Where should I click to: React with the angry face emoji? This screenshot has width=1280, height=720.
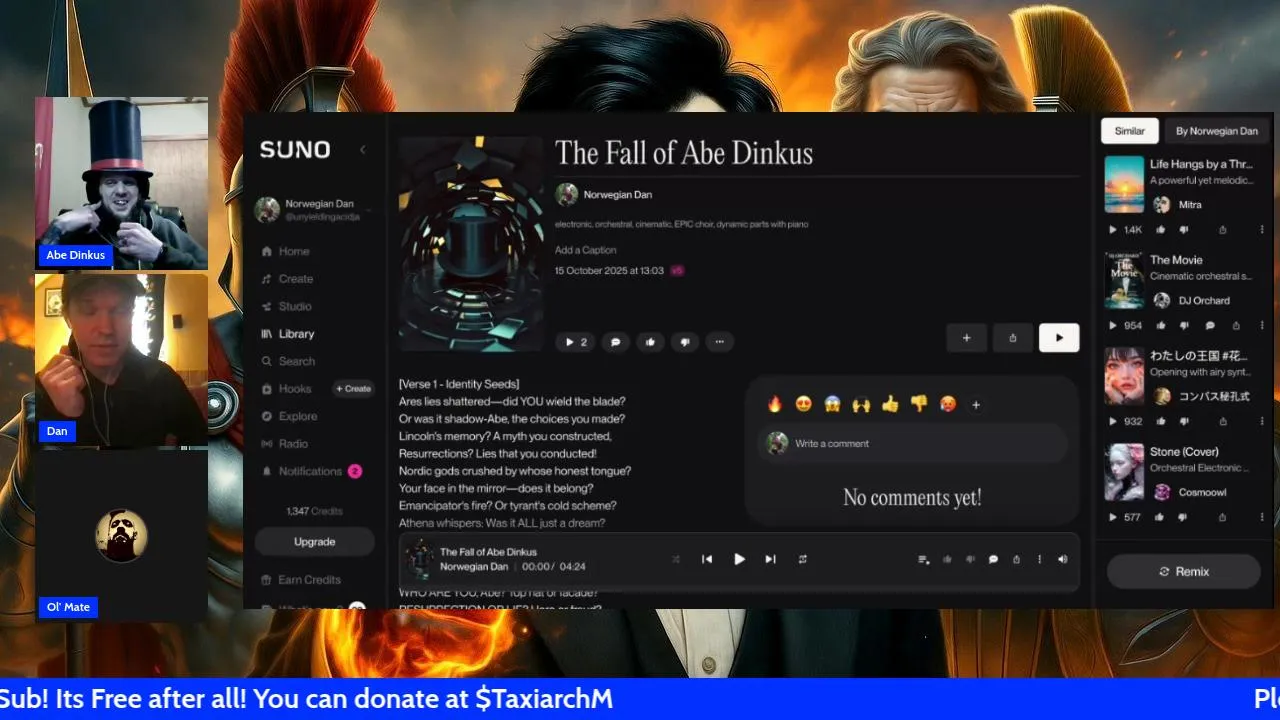(x=948, y=404)
